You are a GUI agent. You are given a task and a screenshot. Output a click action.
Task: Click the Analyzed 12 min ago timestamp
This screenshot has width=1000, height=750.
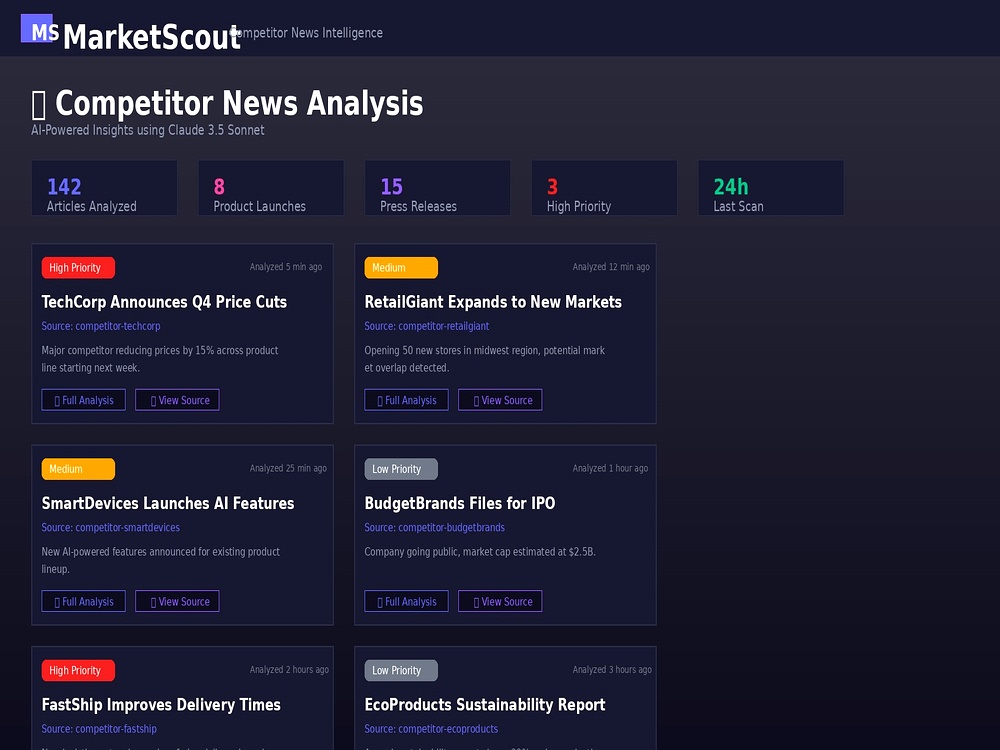[611, 267]
